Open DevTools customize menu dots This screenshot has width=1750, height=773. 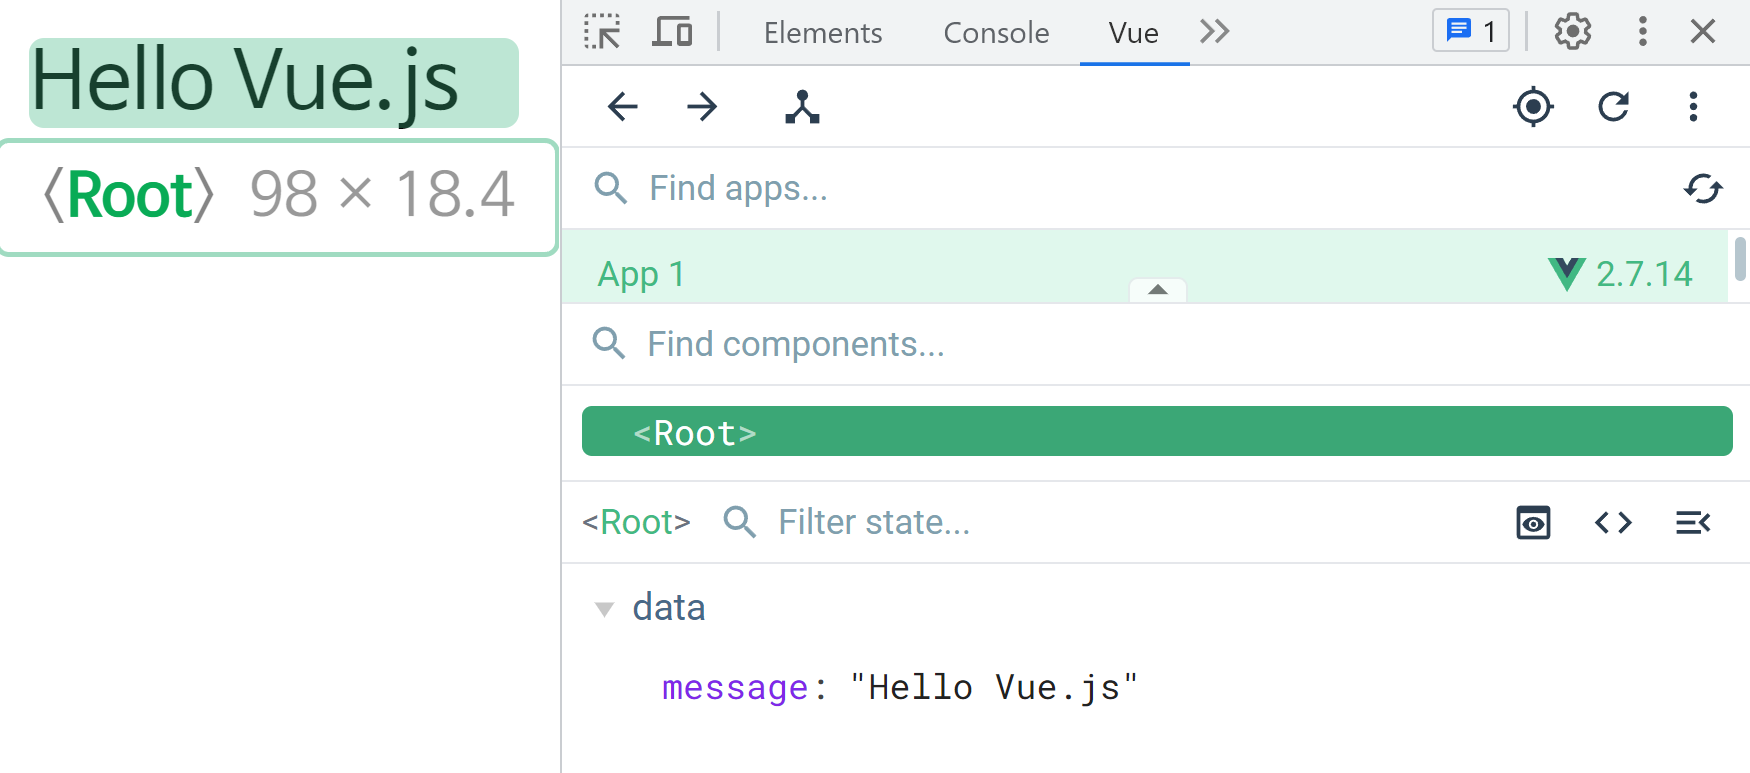(1642, 32)
